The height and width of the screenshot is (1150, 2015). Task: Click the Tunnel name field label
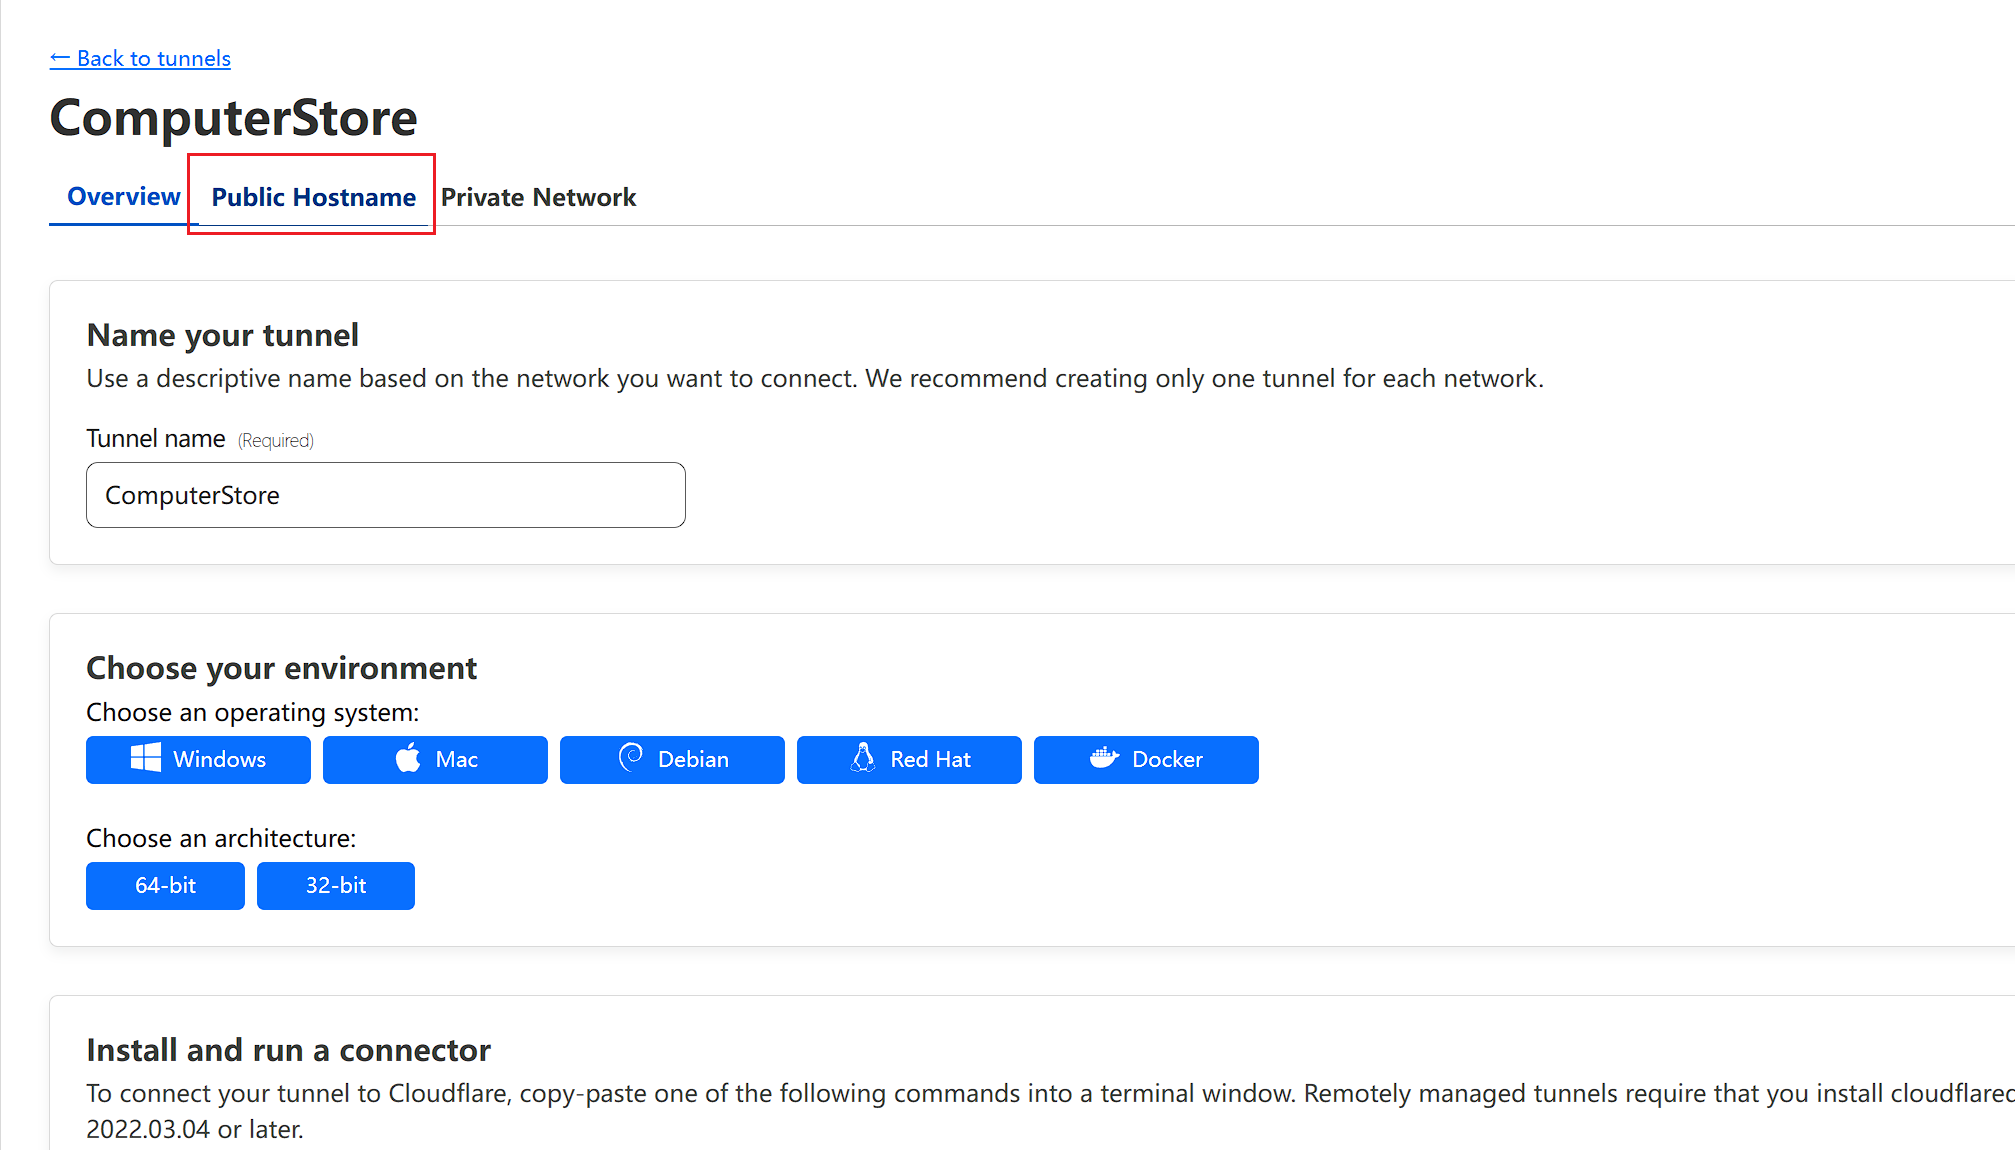pyautogui.click(x=156, y=439)
